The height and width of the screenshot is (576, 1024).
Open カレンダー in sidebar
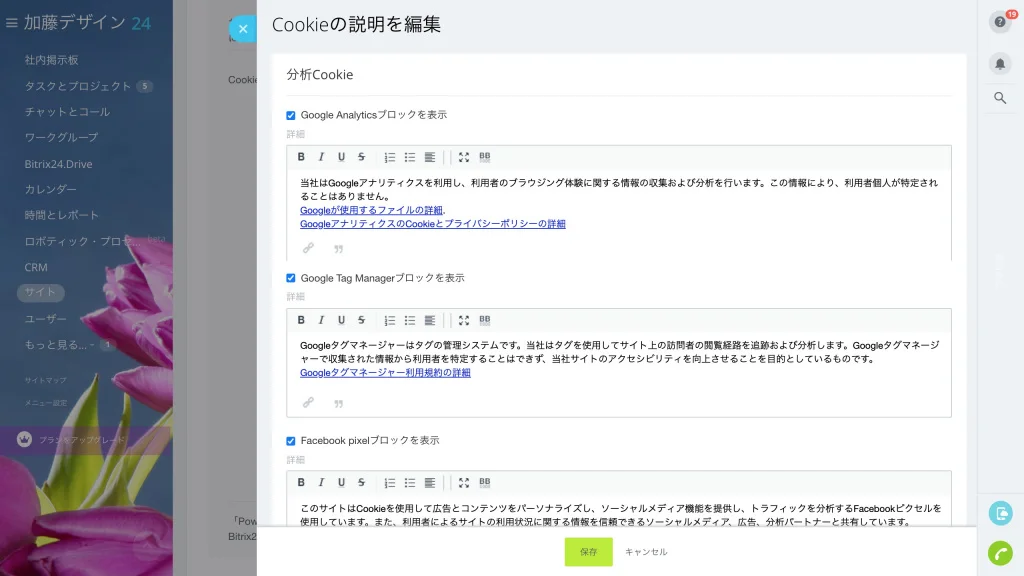point(50,189)
